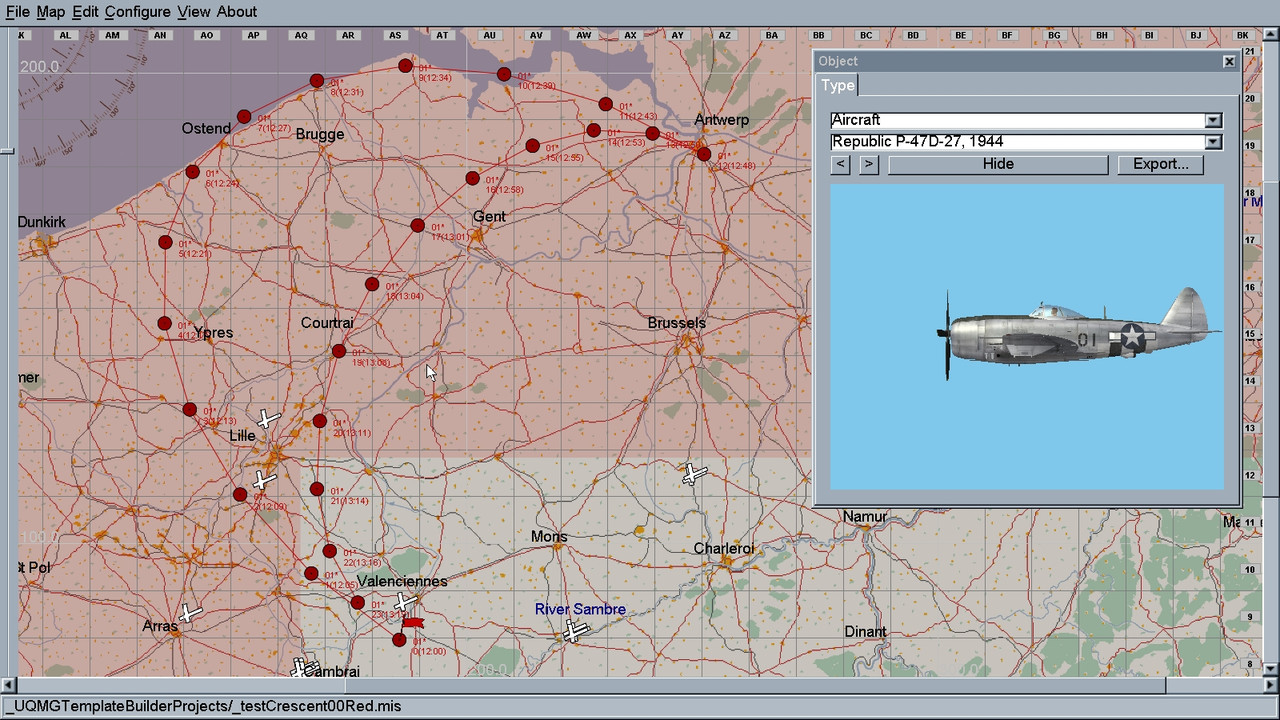
Task: Expand the Republic P-47D-27, 1944 dropdown
Action: [x=1213, y=141]
